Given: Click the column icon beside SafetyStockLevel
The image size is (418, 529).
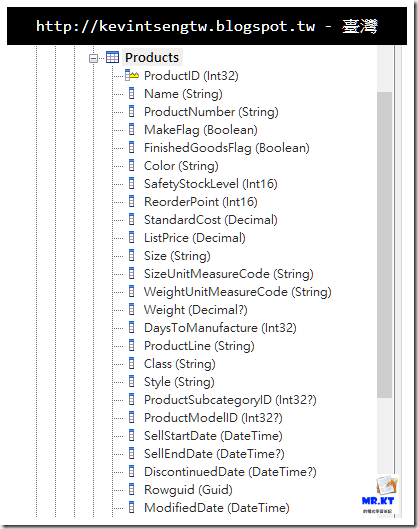Looking at the screenshot, I should coord(132,184).
